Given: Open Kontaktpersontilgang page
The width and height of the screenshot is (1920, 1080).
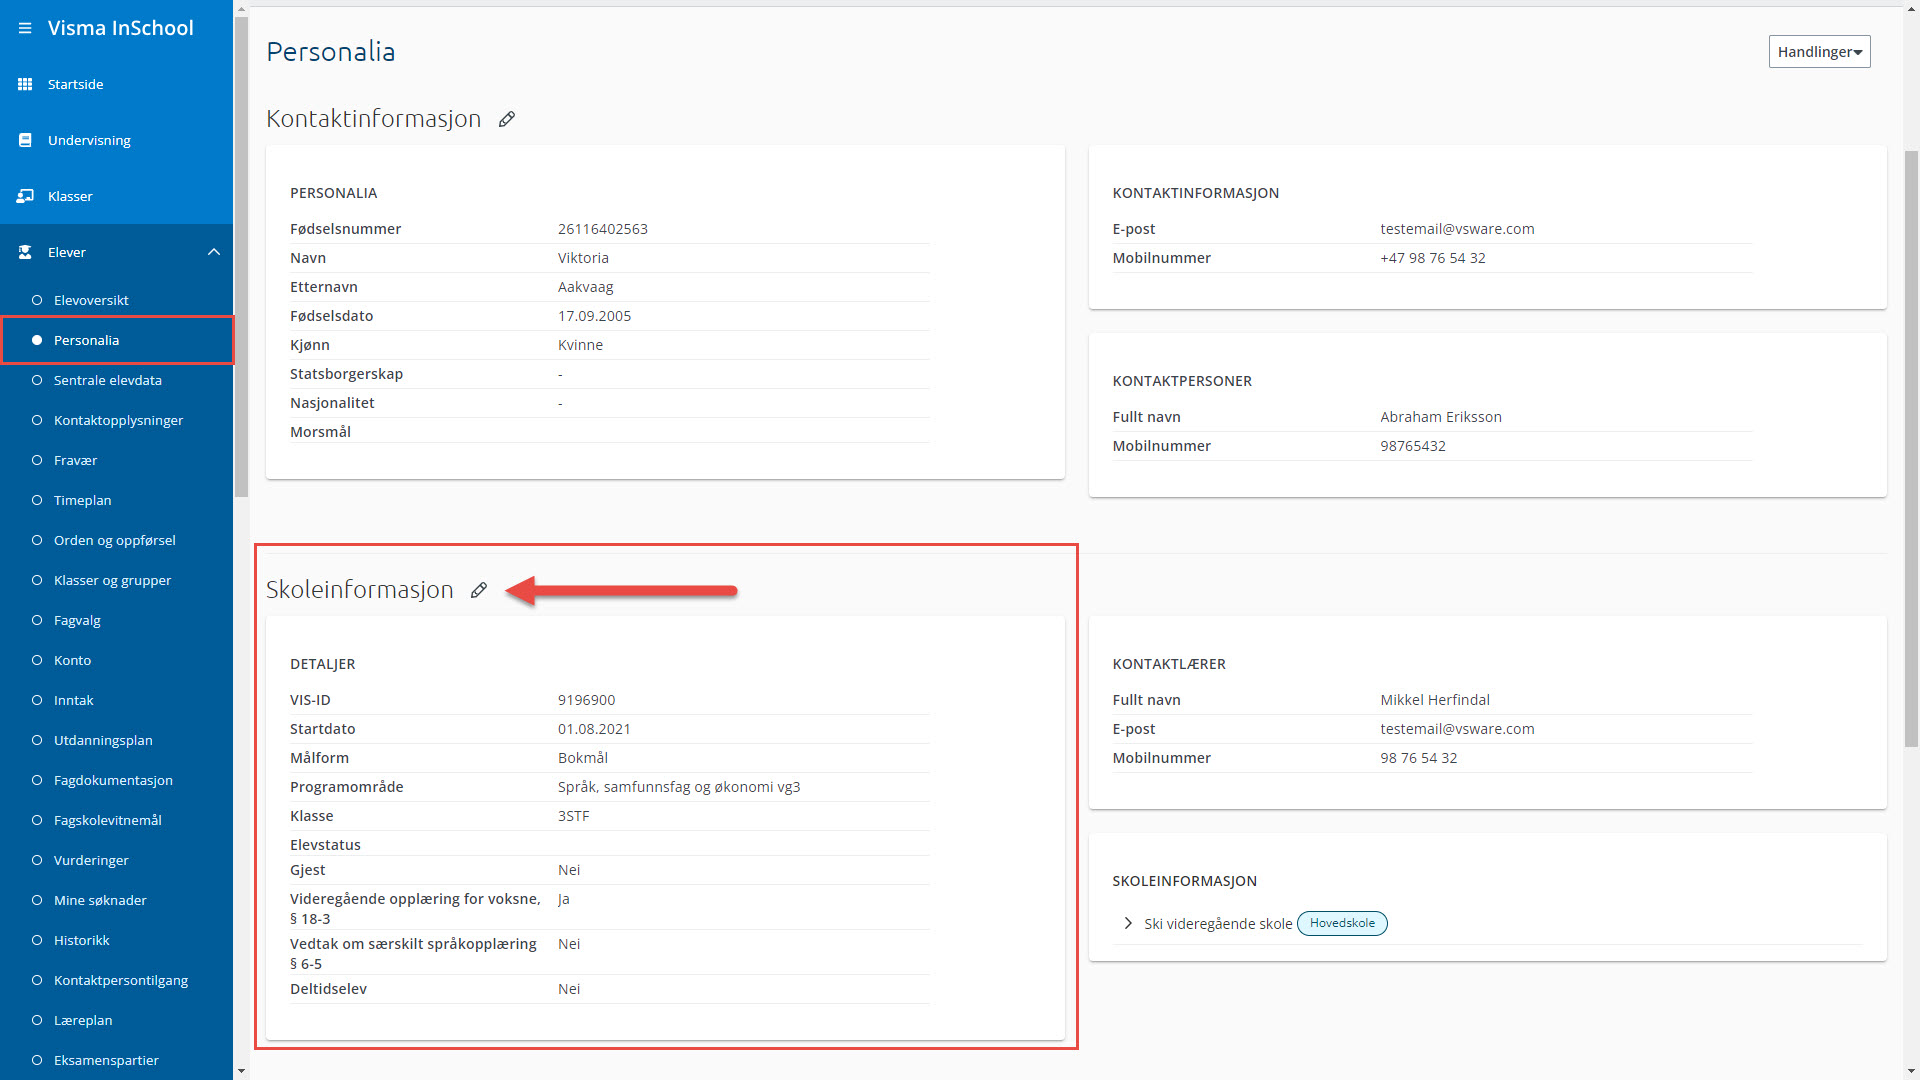Looking at the screenshot, I should click(120, 980).
